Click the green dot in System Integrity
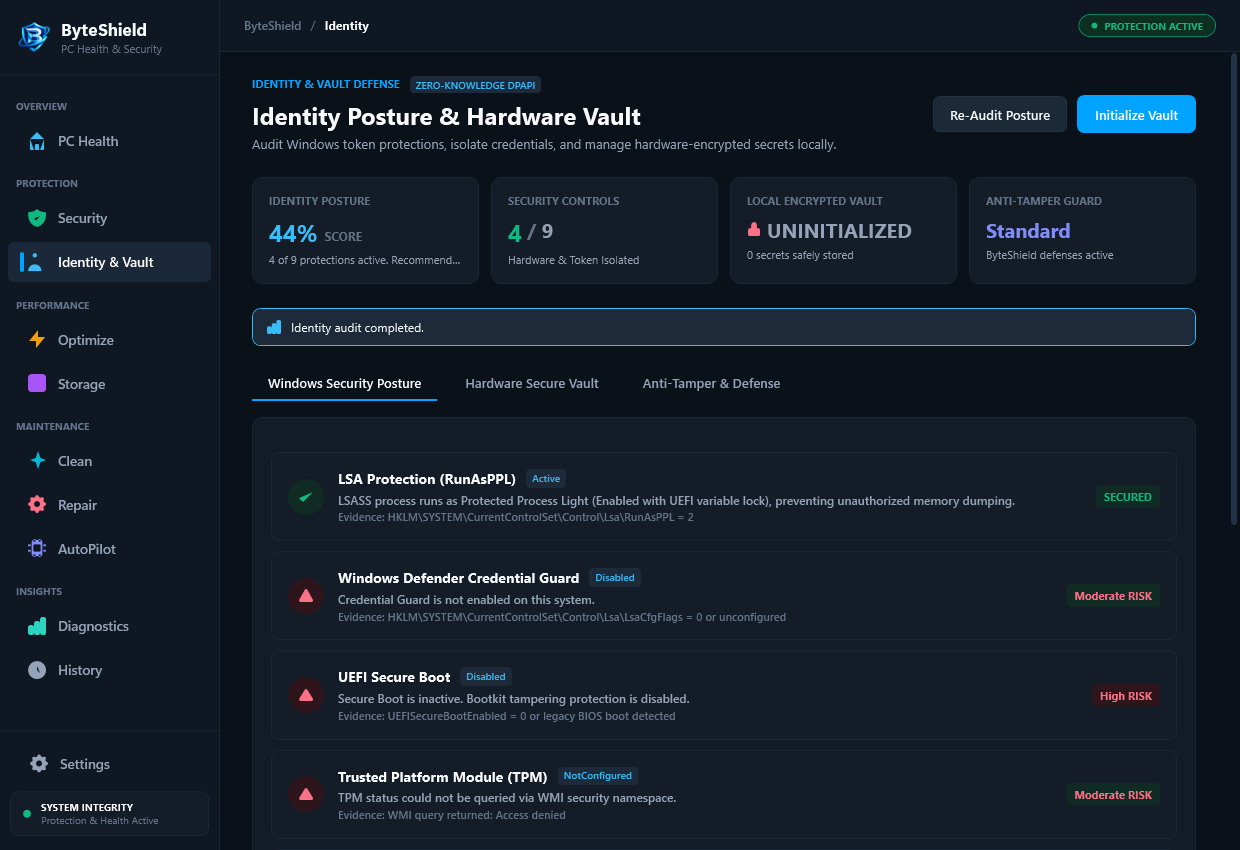This screenshot has height=850, width=1240. coord(27,814)
